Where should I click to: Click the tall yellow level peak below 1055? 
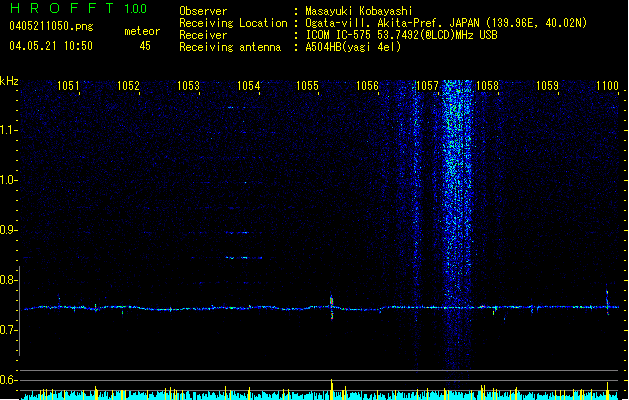331,389
